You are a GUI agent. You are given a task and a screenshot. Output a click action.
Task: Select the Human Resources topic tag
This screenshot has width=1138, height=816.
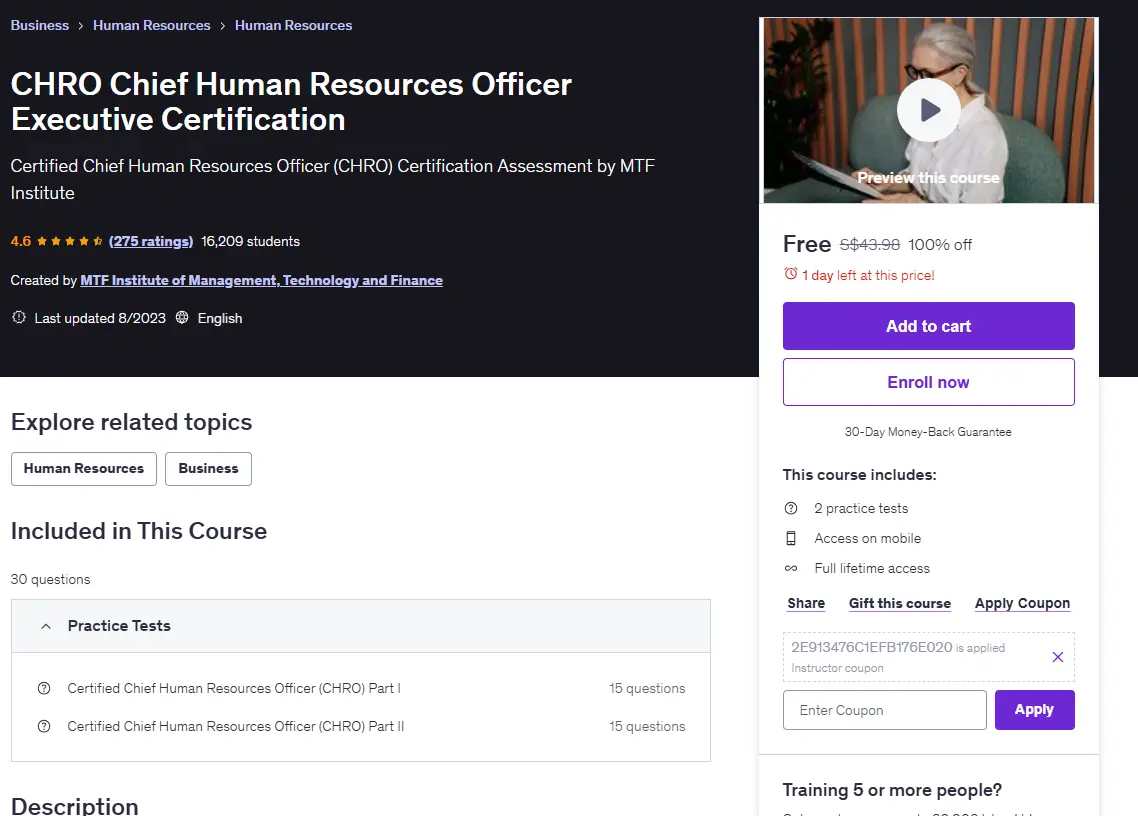point(83,469)
